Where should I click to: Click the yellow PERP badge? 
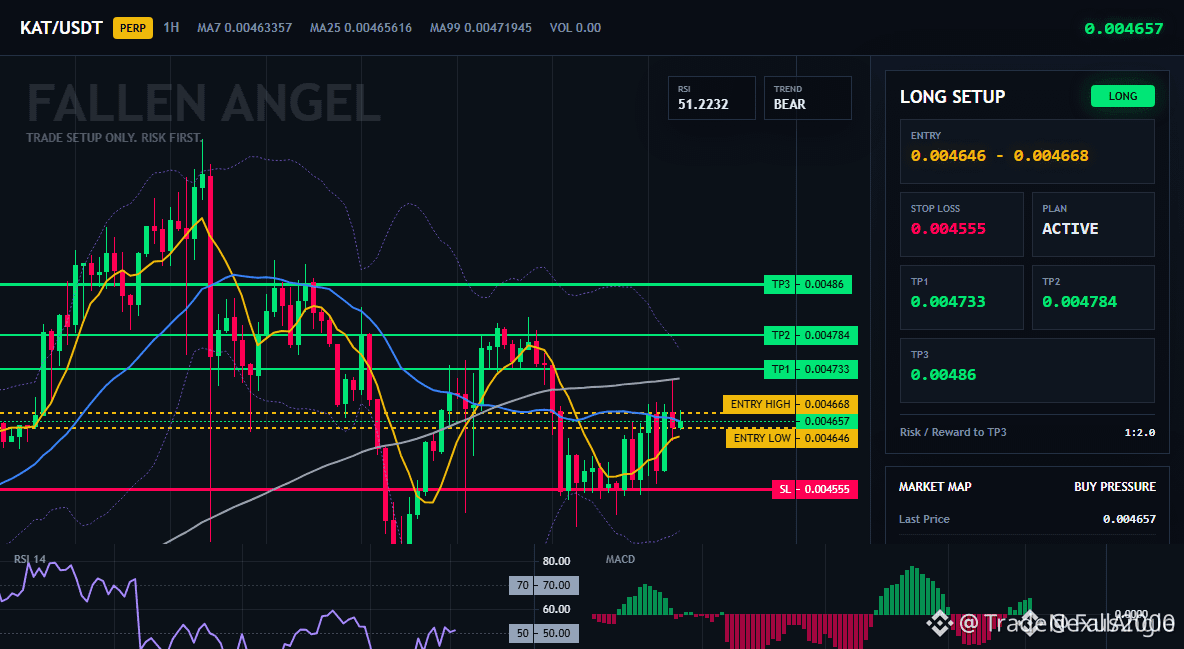coord(133,28)
